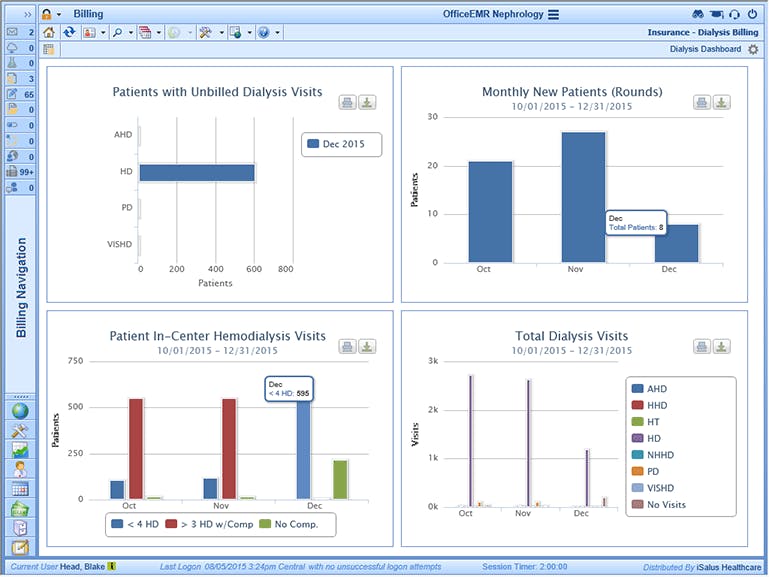Toggle the HT series in legend
The image size is (769, 577).
[645, 422]
